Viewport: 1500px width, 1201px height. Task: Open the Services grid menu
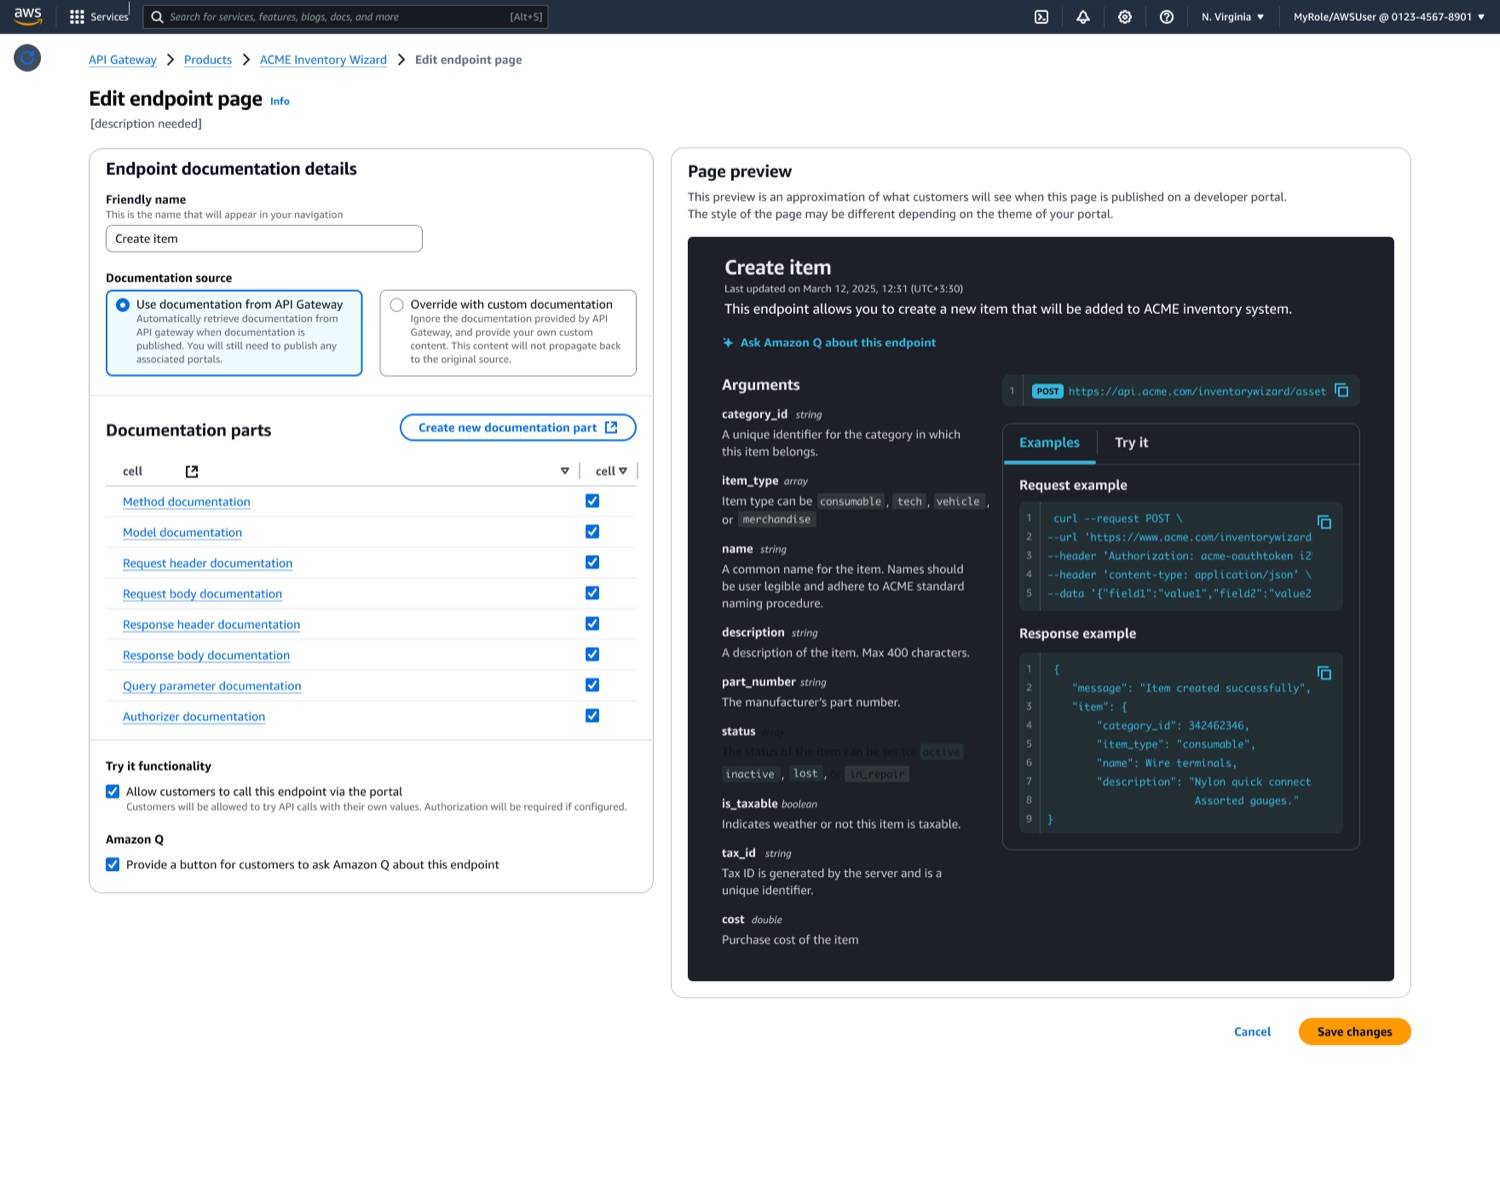[99, 17]
